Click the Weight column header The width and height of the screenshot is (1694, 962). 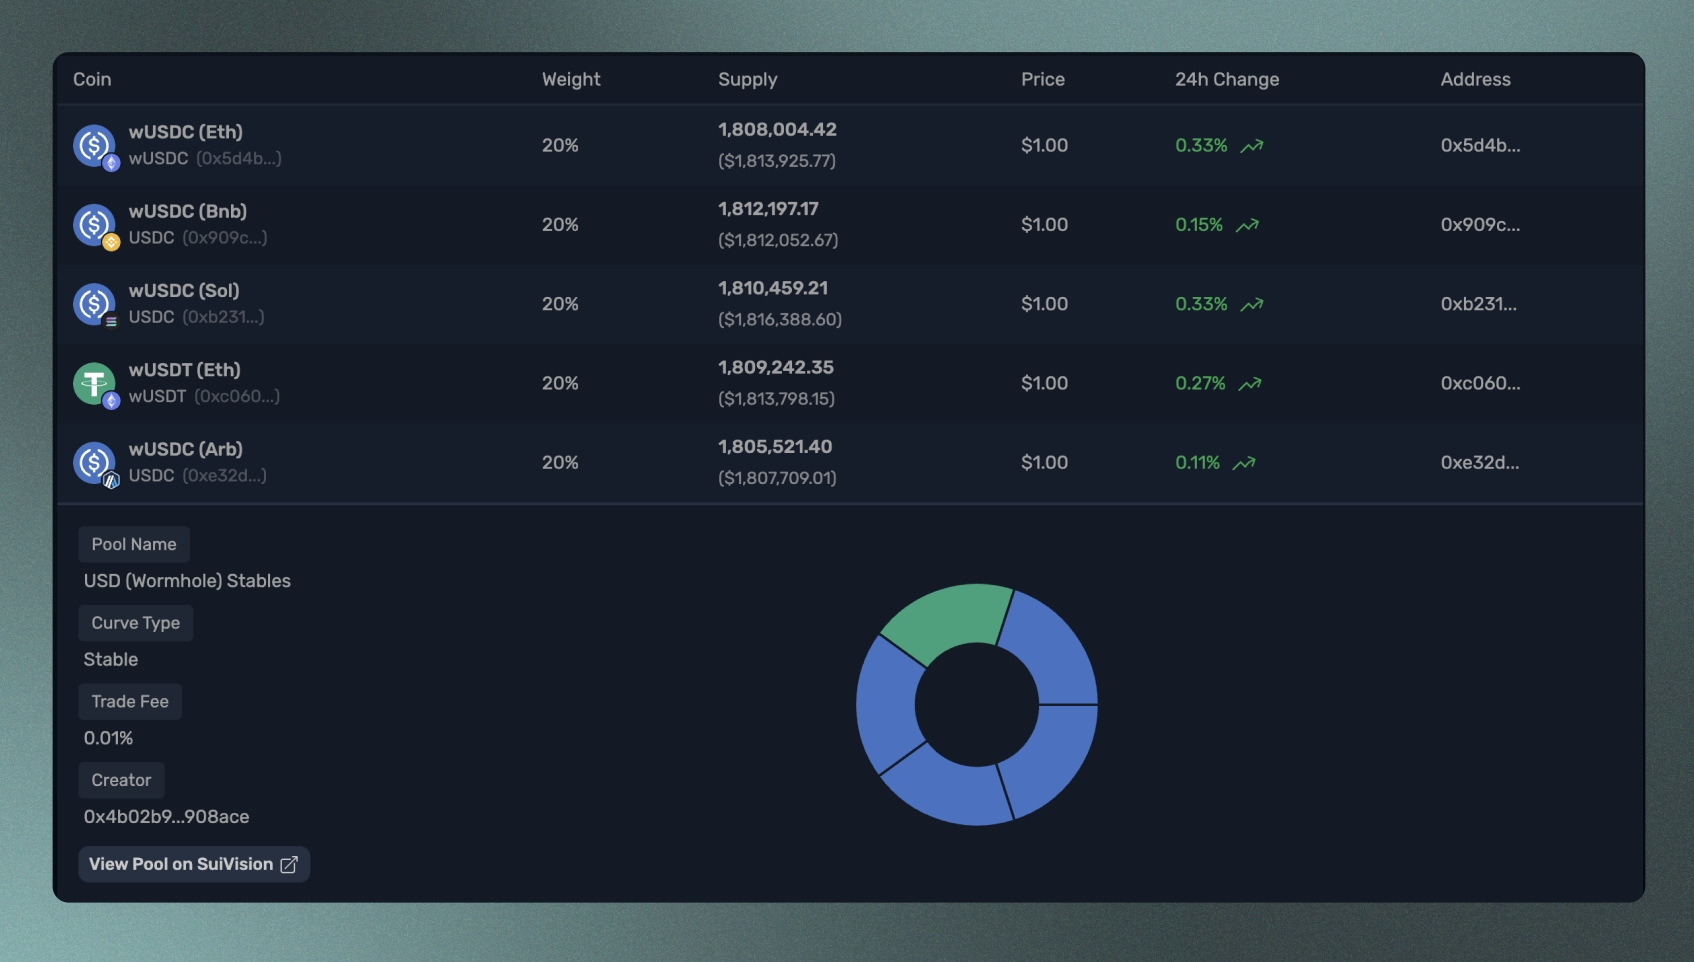tap(571, 80)
